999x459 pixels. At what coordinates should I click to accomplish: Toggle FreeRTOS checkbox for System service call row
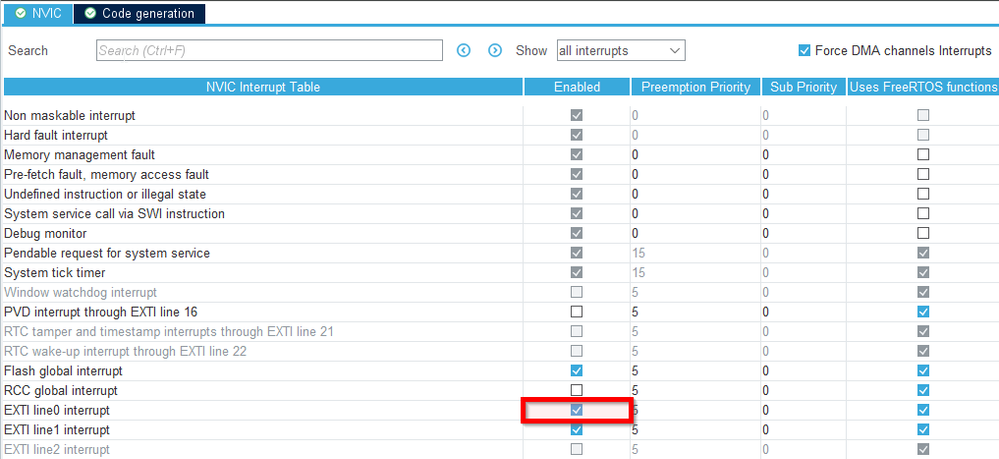point(923,214)
